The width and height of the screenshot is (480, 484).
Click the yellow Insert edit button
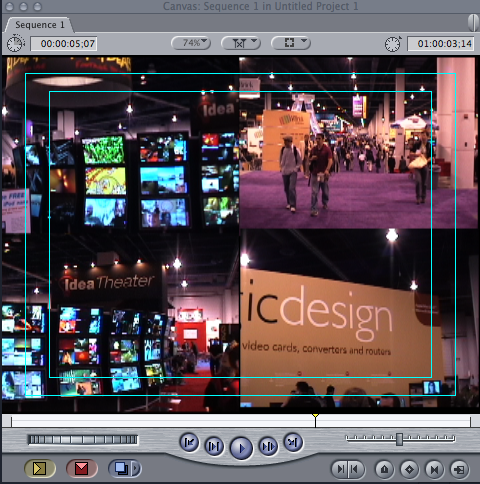click(40, 468)
